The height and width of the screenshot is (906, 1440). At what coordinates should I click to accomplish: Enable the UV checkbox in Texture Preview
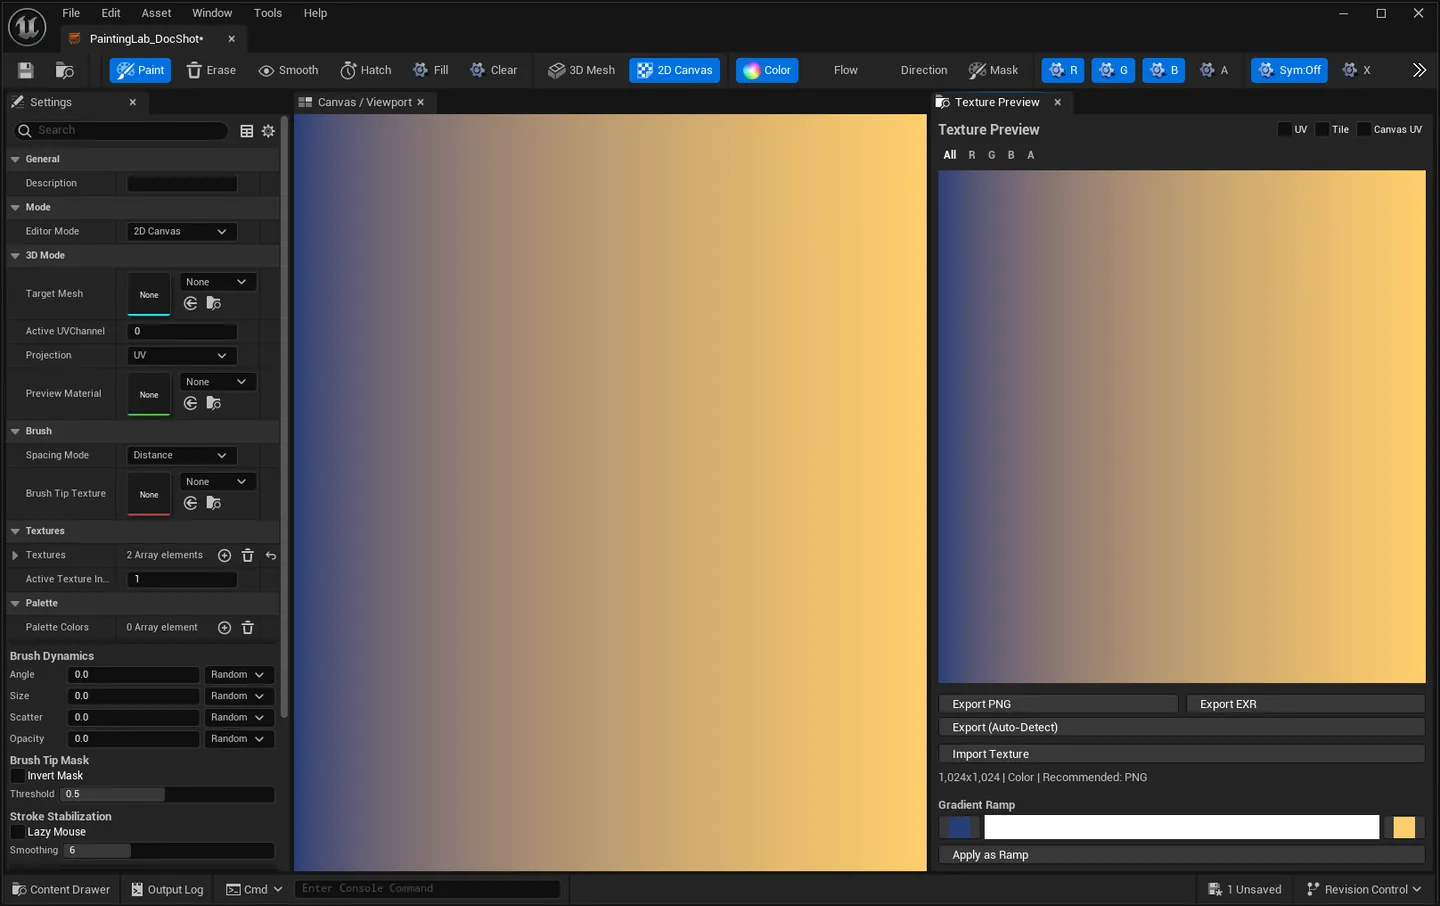tap(1285, 129)
